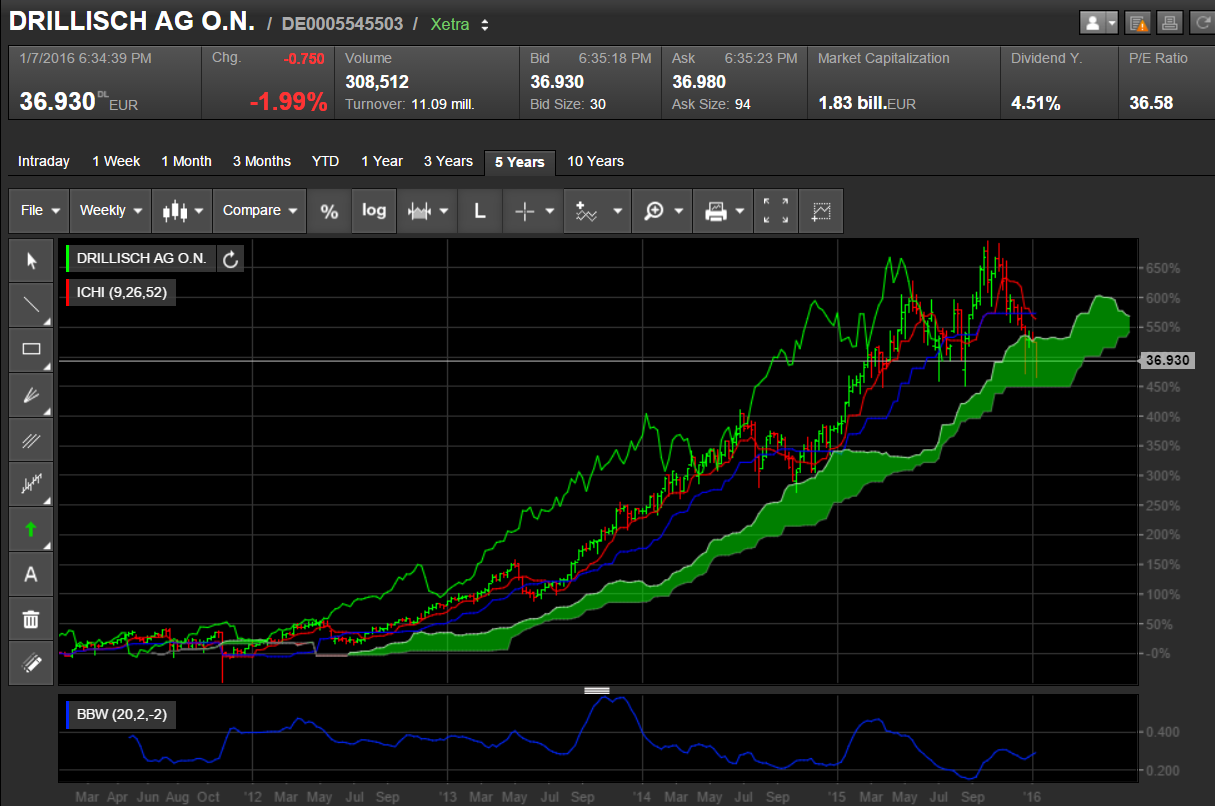Open the chart print dropdown

click(725, 211)
